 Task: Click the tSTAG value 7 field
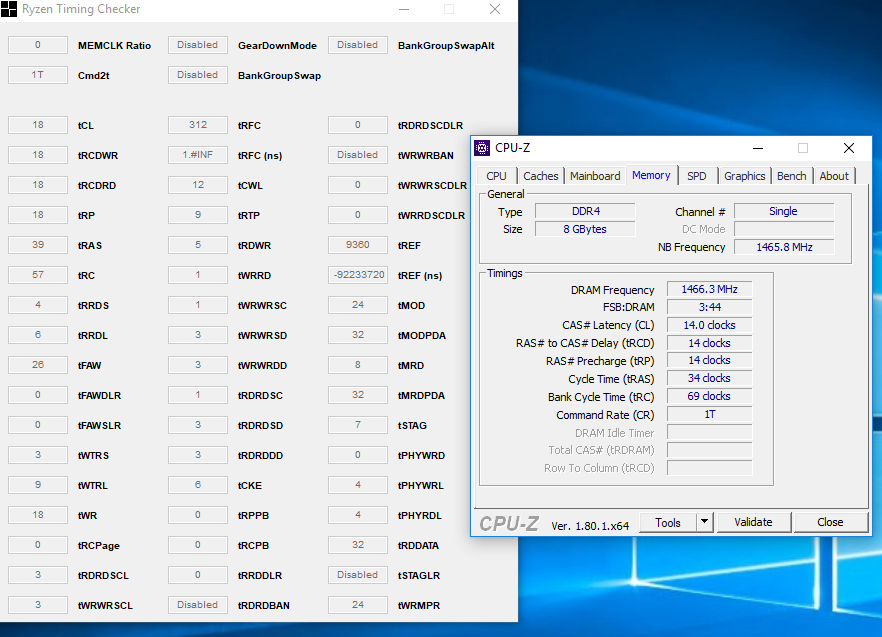(358, 425)
